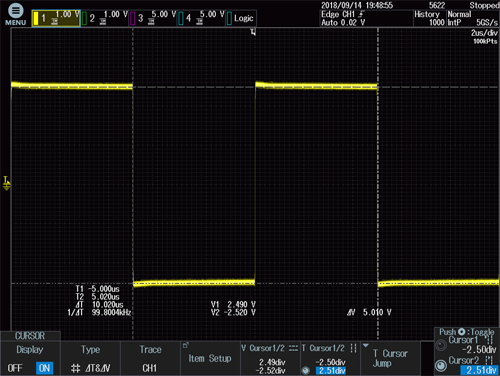500x376 pixels.
Task: Click the ΔT 10.020us readout
Action: pos(99,305)
